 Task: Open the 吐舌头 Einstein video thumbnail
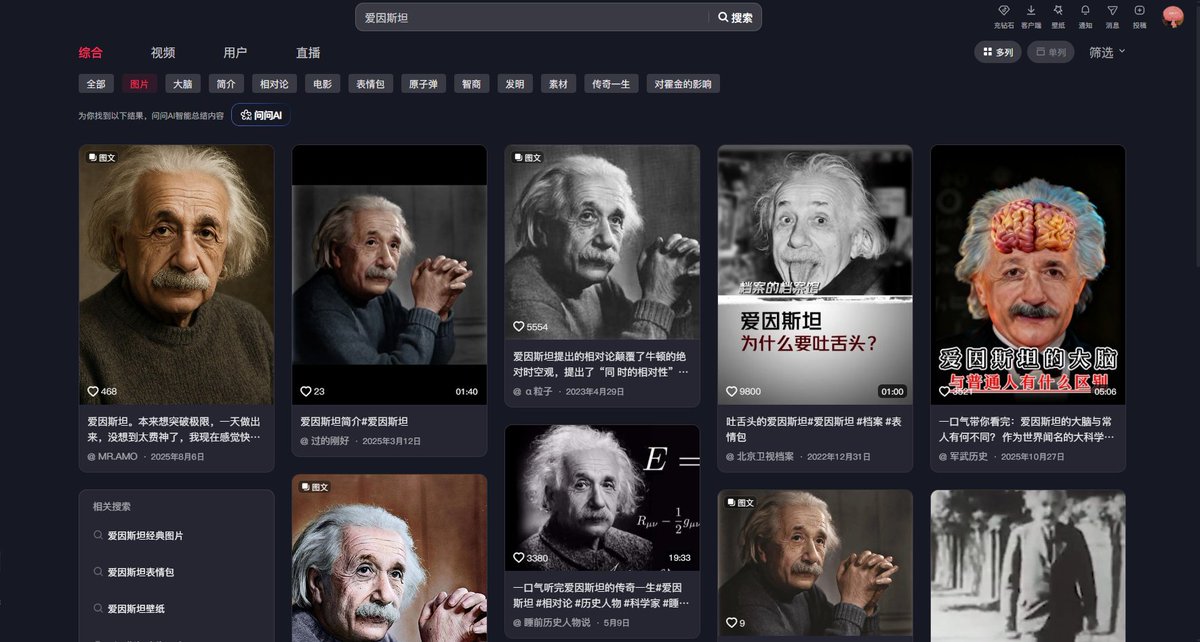pos(815,275)
